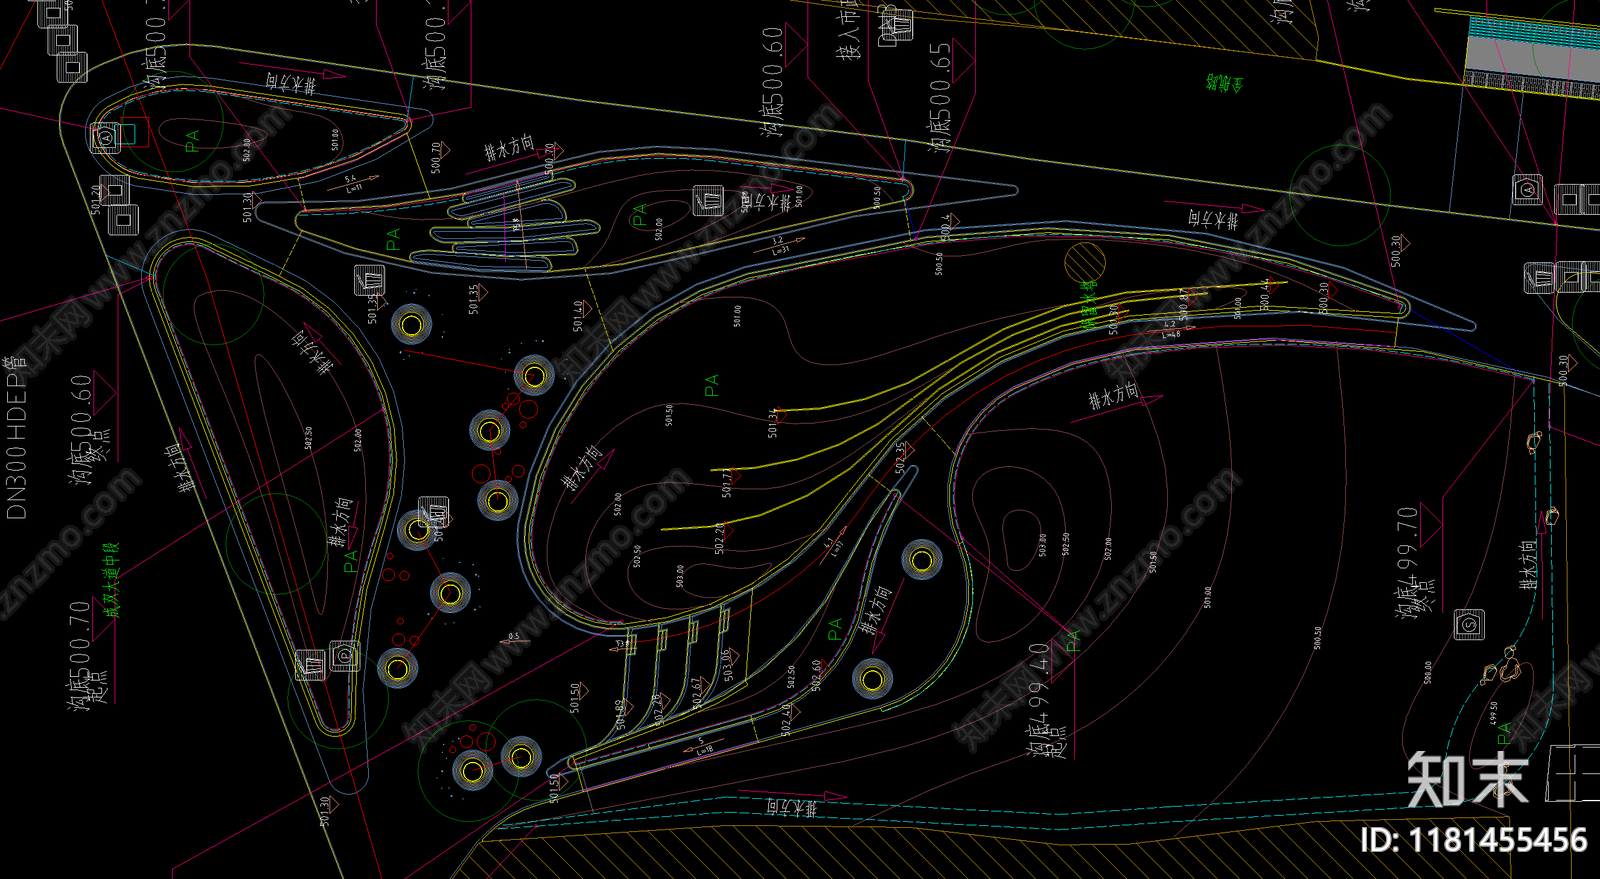Click the L=11 slope annotation

point(354,187)
